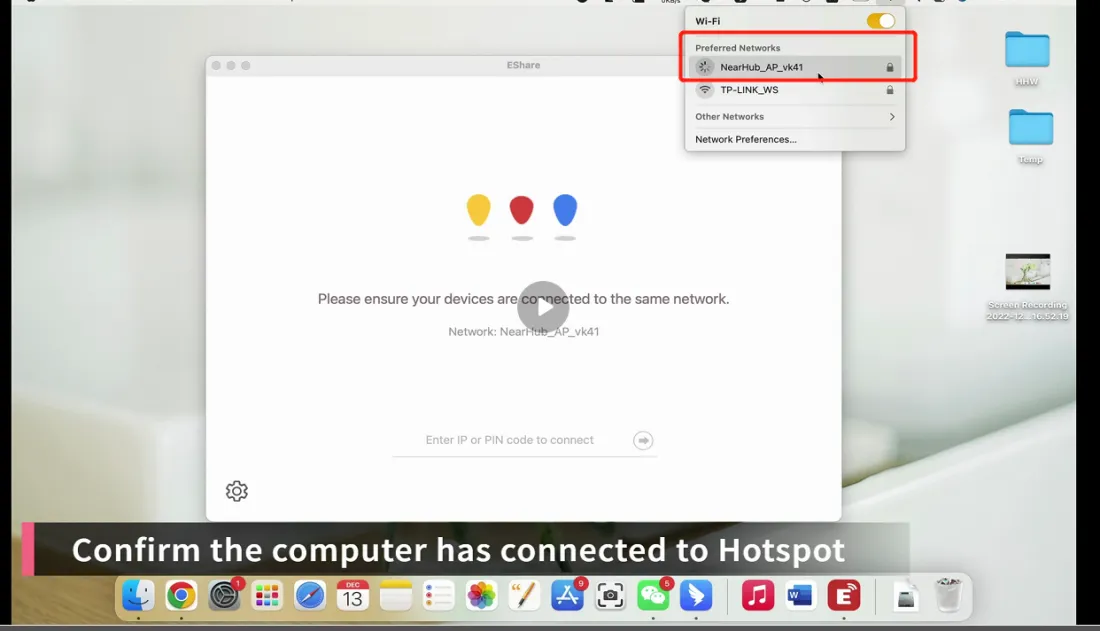Connect to the TP-LINK_WS network
The image size is (1100, 631).
795,90
